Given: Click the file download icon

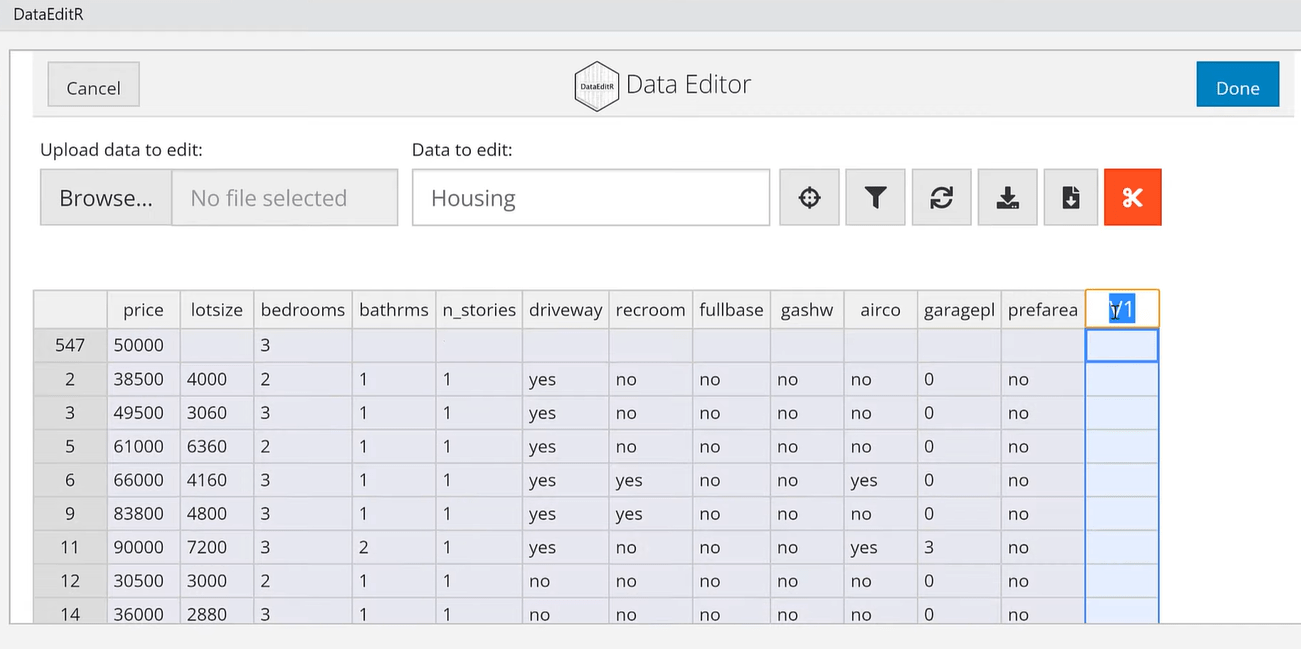Looking at the screenshot, I should 1070,197.
